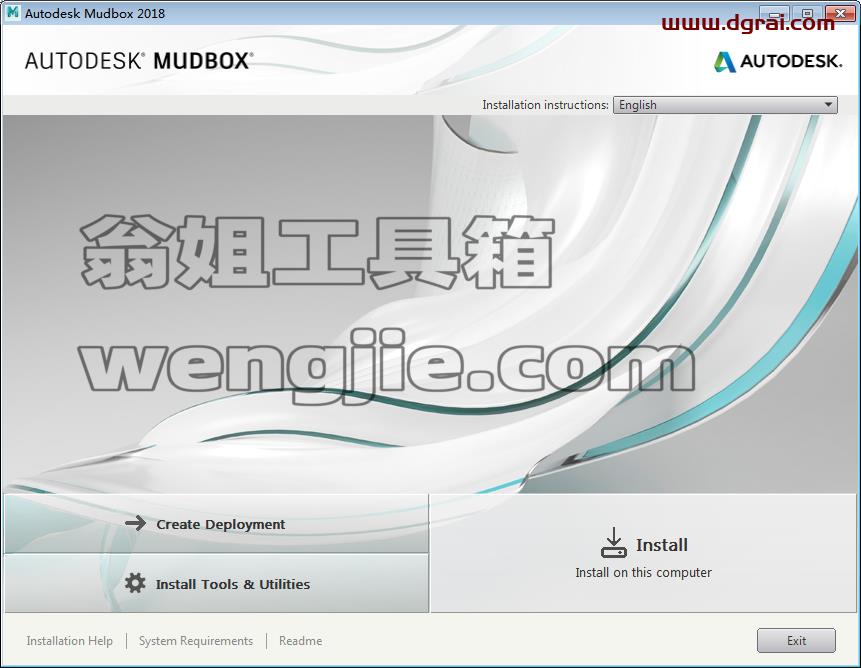The image size is (861, 668).
Task: Open the Installation instructions language dropdown
Action: (x=725, y=105)
